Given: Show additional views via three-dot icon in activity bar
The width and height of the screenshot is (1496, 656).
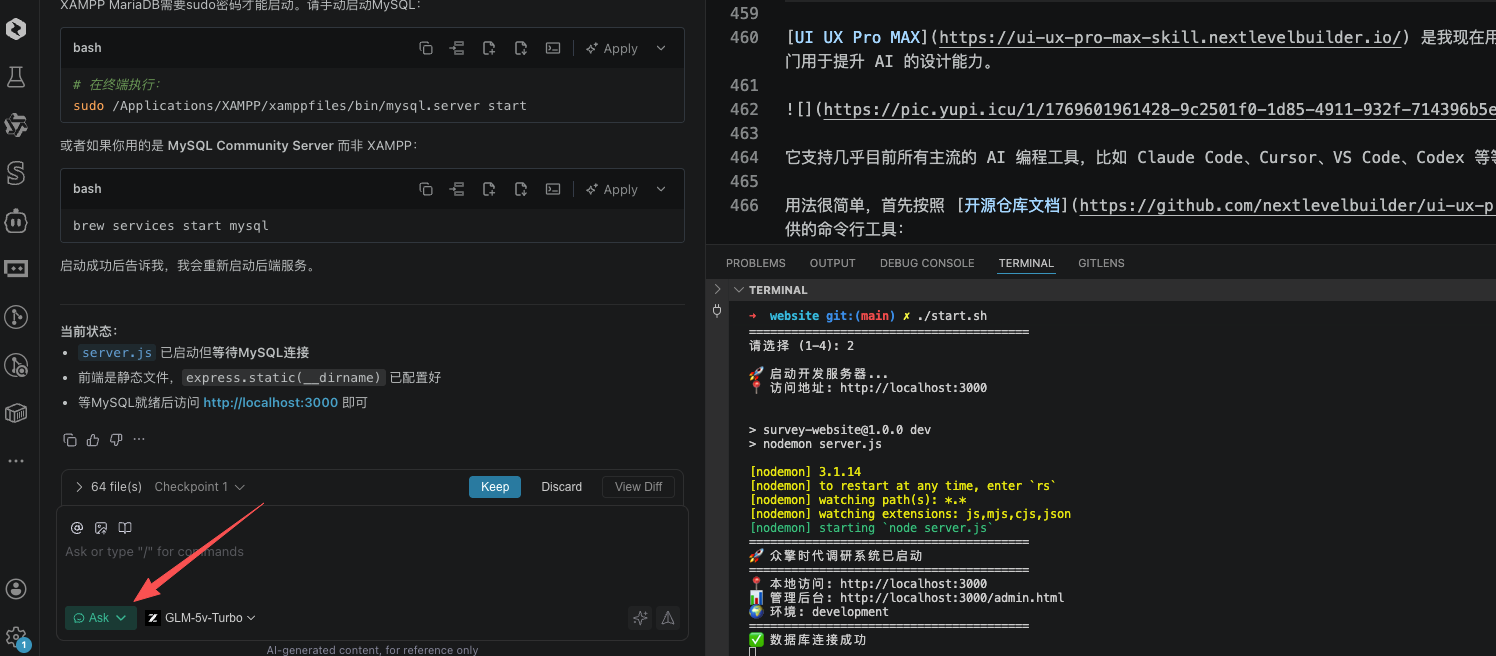Looking at the screenshot, I should 16,461.
